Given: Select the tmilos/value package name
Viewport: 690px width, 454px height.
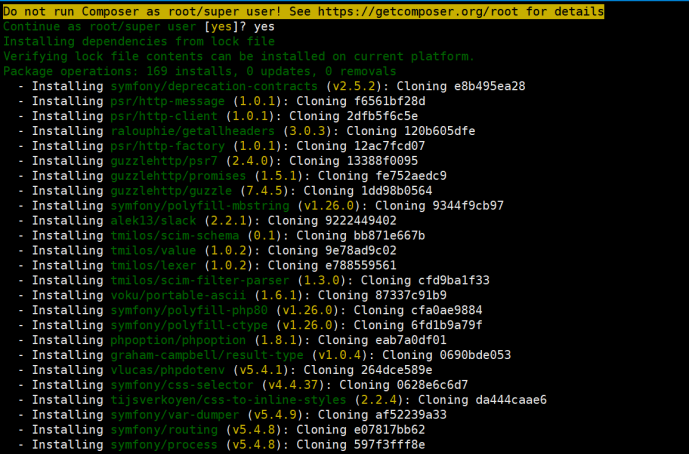Looking at the screenshot, I should [x=154, y=251].
